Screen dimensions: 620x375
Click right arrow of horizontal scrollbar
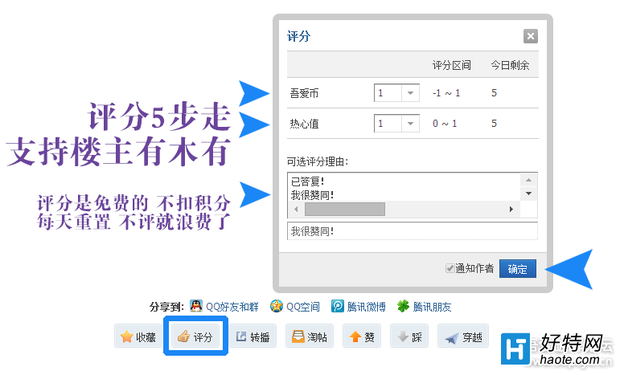click(511, 209)
